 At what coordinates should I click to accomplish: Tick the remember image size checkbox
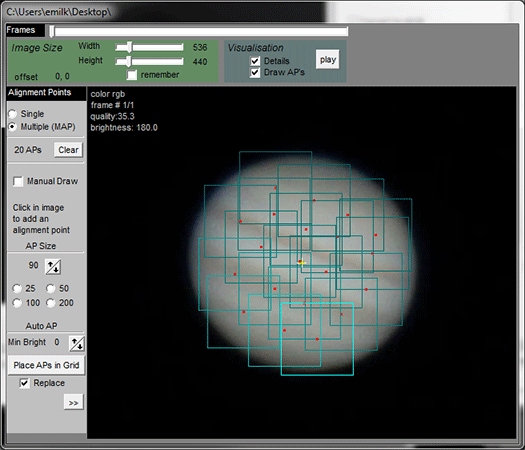pyautogui.click(x=132, y=75)
